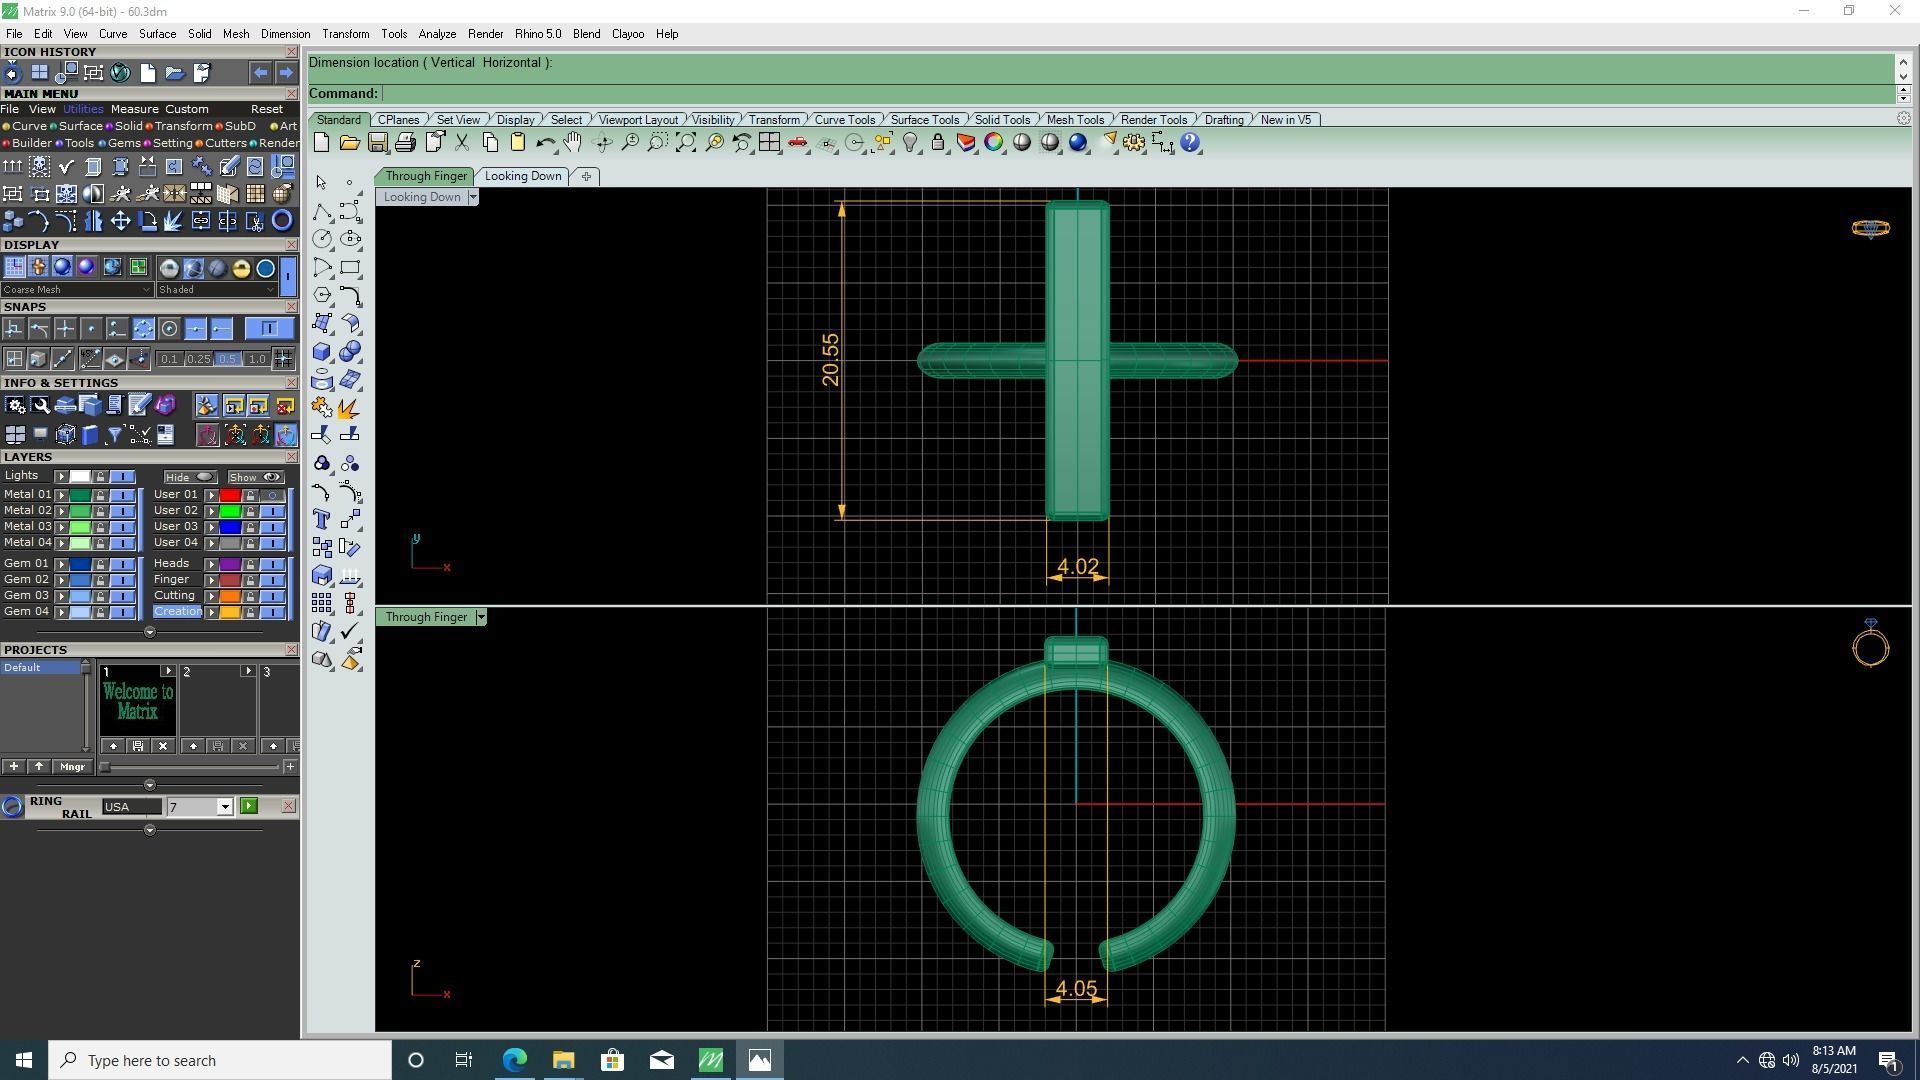Switch to the Curve Tools toolbar tab
The width and height of the screenshot is (1920, 1080).
pyautogui.click(x=844, y=120)
